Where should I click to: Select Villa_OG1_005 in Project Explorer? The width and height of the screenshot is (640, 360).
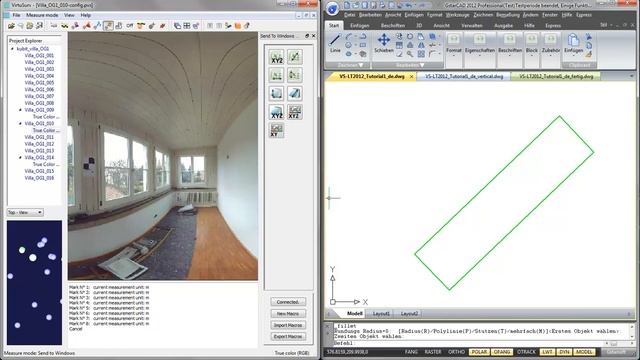39,82
